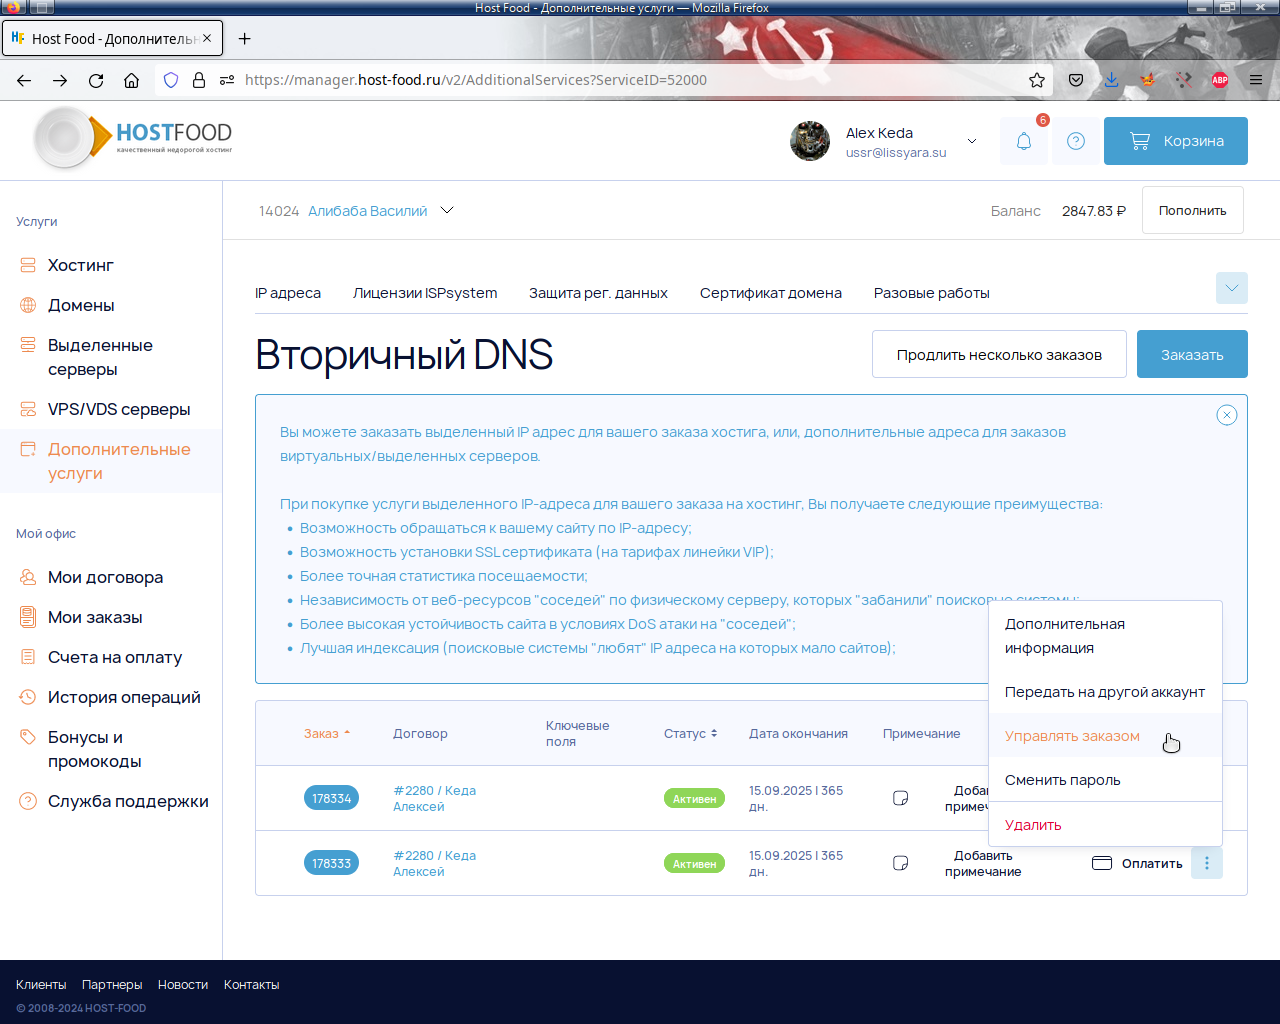Screen dimensions: 1280x1024
Task: Click the Клиенты footer link
Action: pyautogui.click(x=41, y=985)
